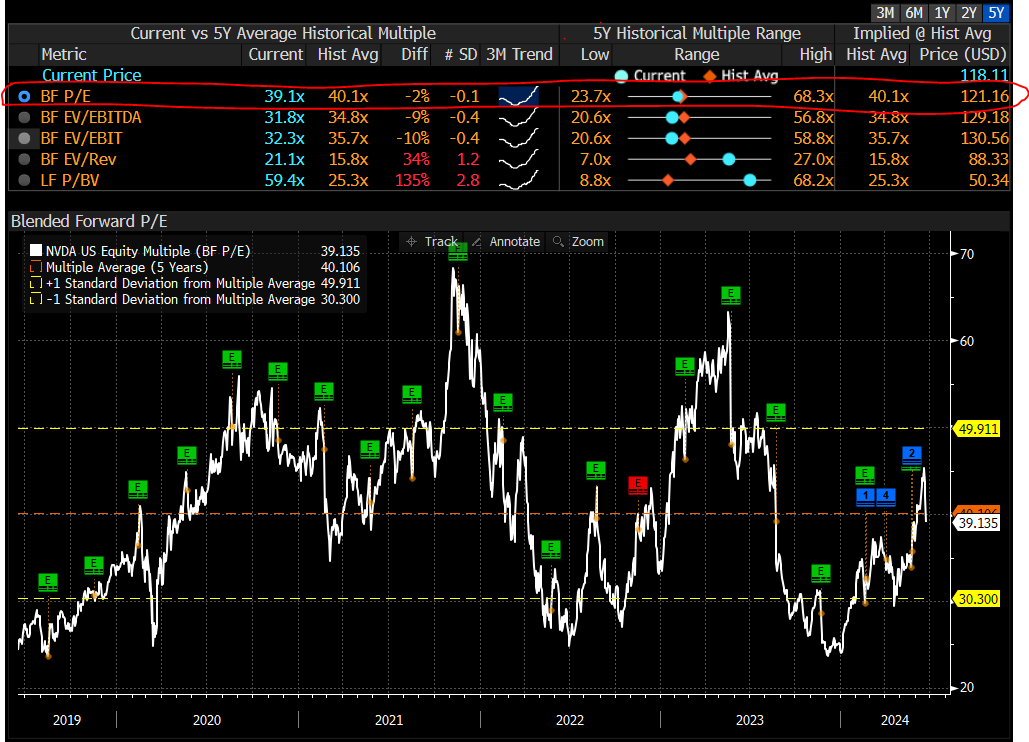Select the BF EV/Rev radio button
The image size is (1029, 742).
(x=25, y=160)
